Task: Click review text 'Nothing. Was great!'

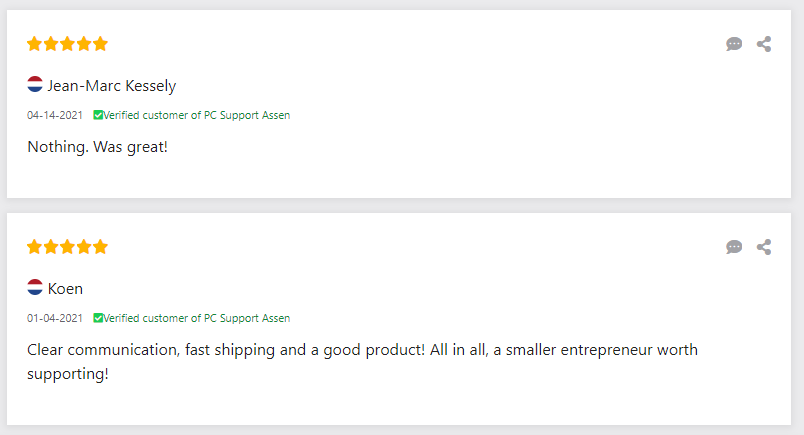Action: tap(97, 147)
